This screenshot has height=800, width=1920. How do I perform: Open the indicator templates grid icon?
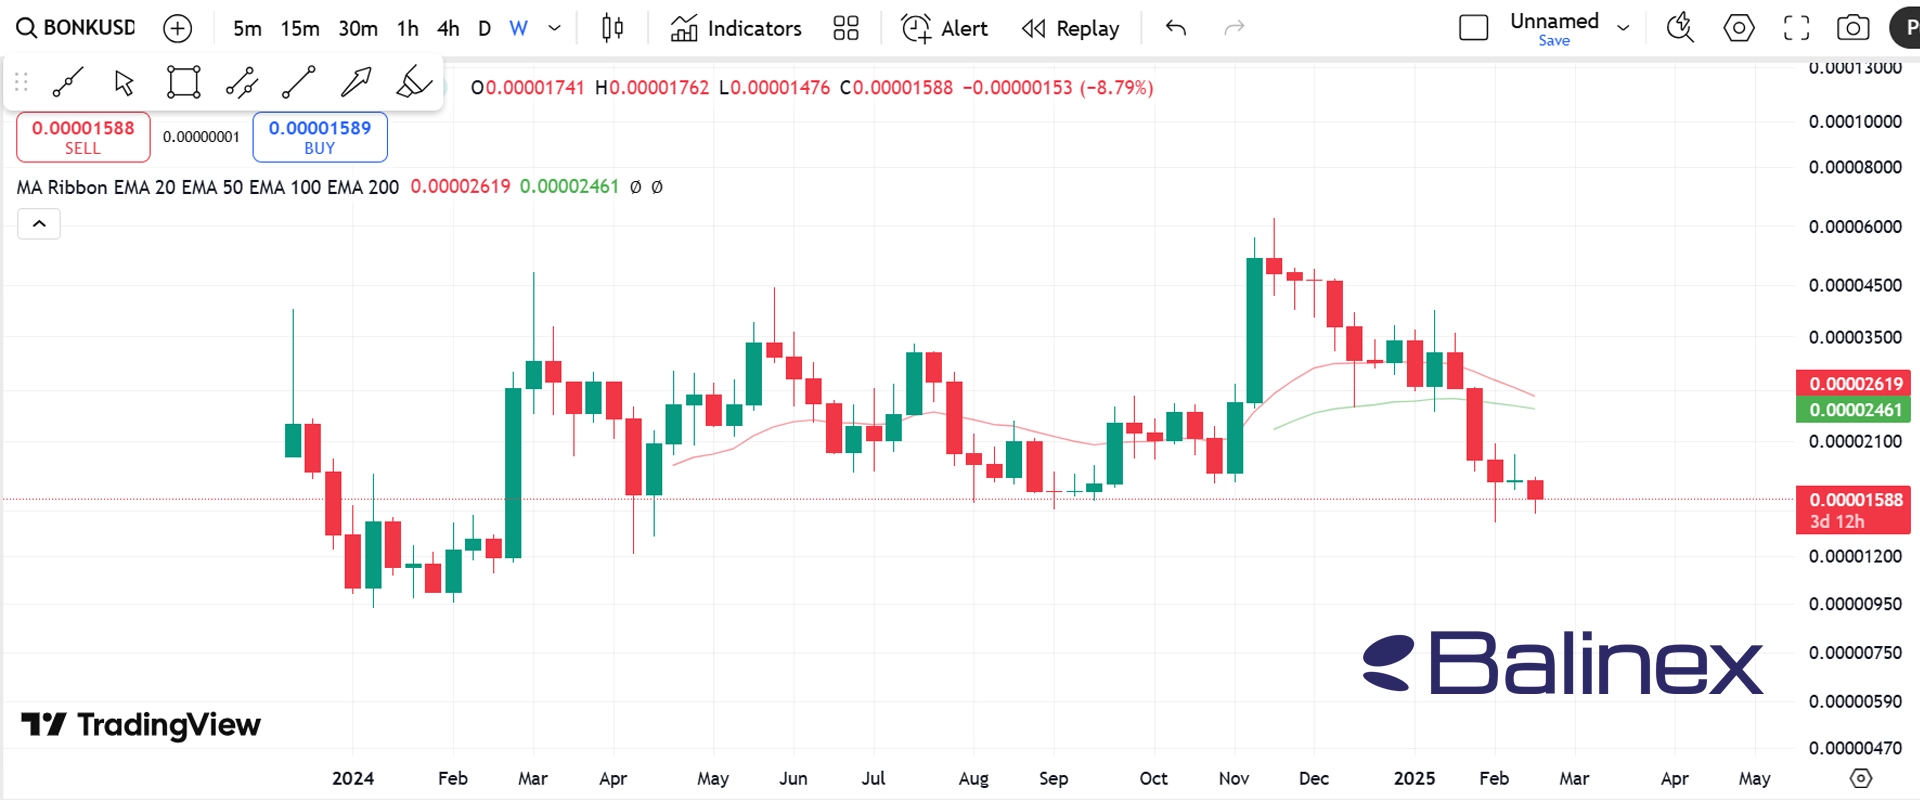tap(846, 28)
